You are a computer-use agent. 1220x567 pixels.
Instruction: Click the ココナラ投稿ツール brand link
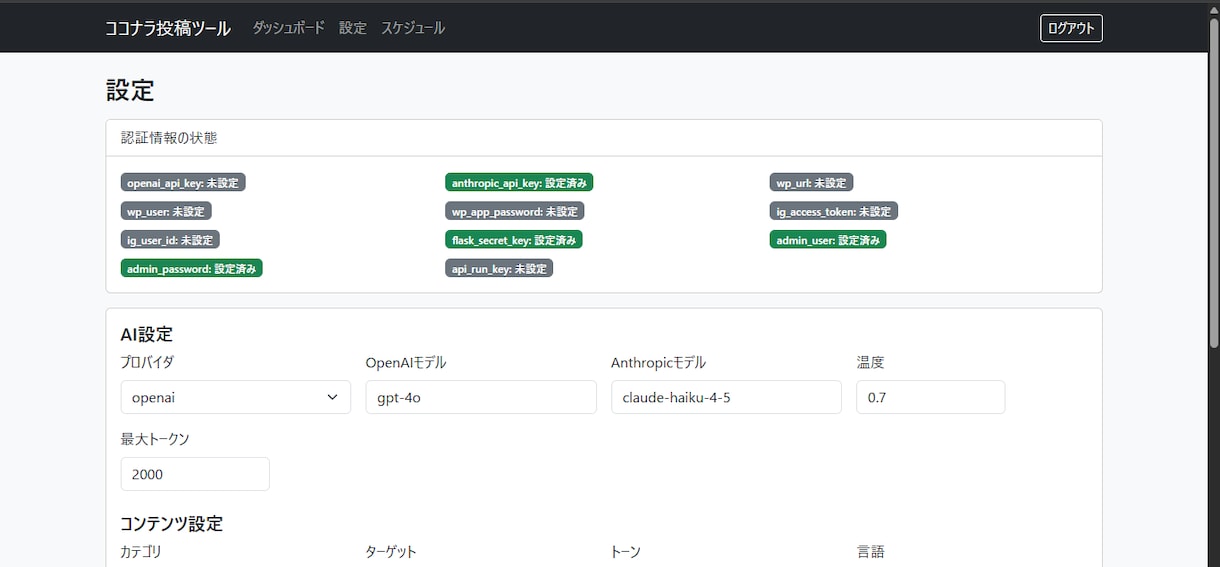pyautogui.click(x=168, y=28)
